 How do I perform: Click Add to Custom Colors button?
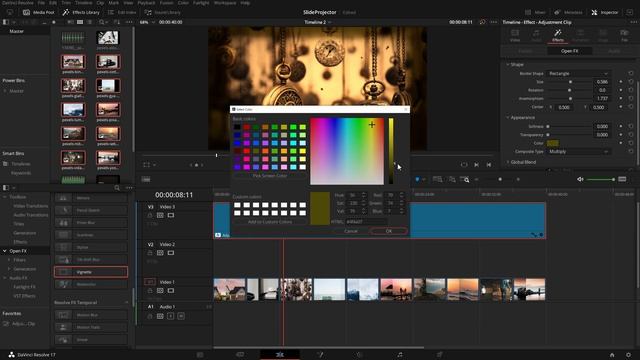[270, 222]
